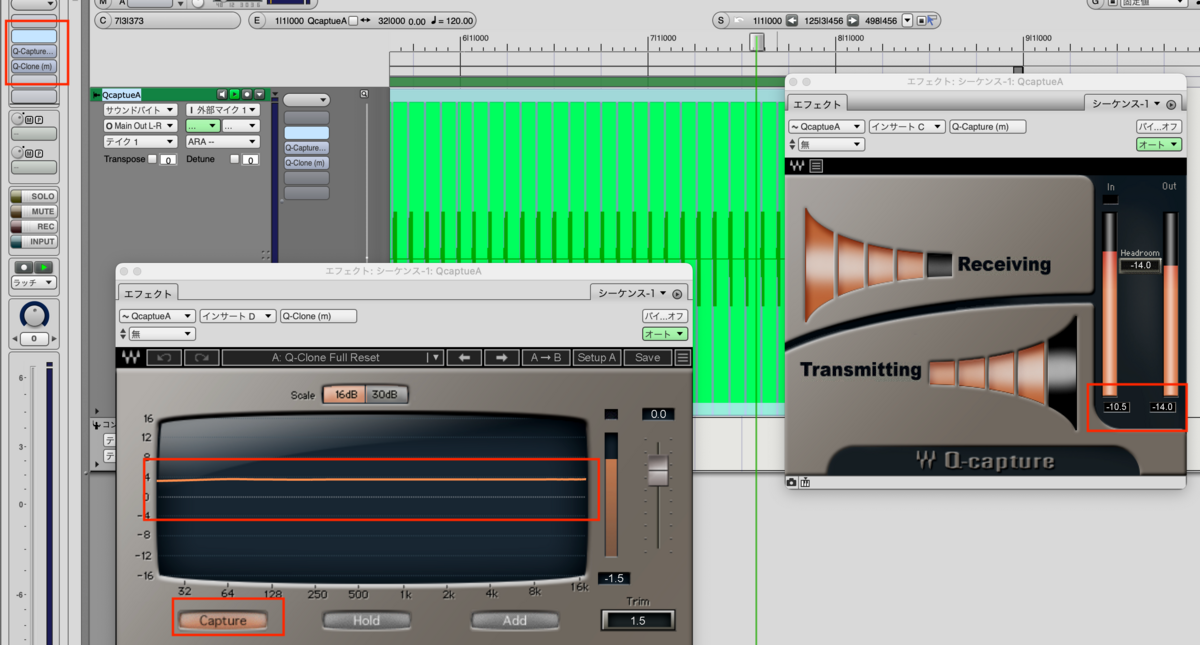
Task: Select the 30dB scale option
Action: 386,395
